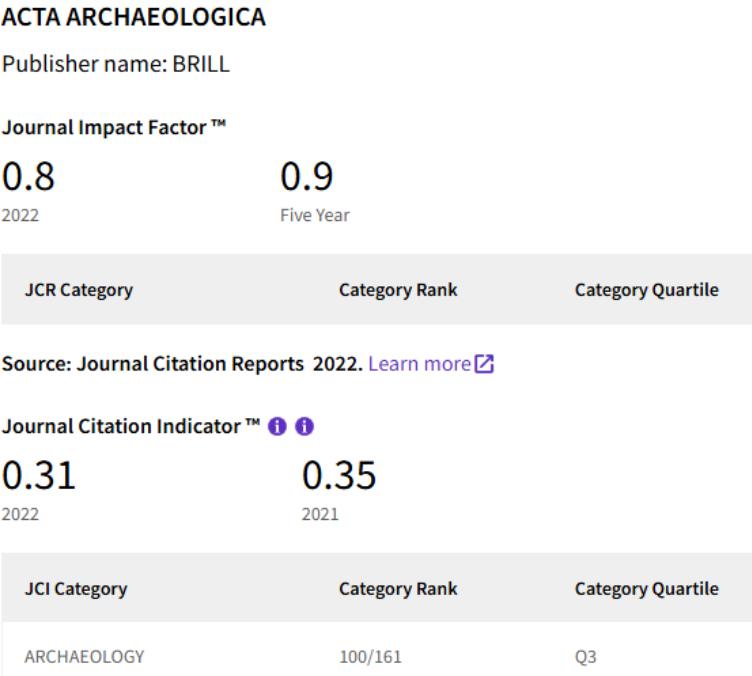Viewport: 752px width, 676px height.
Task: Click the Source: Journal Citation Reports 2022 text
Action: (182, 364)
